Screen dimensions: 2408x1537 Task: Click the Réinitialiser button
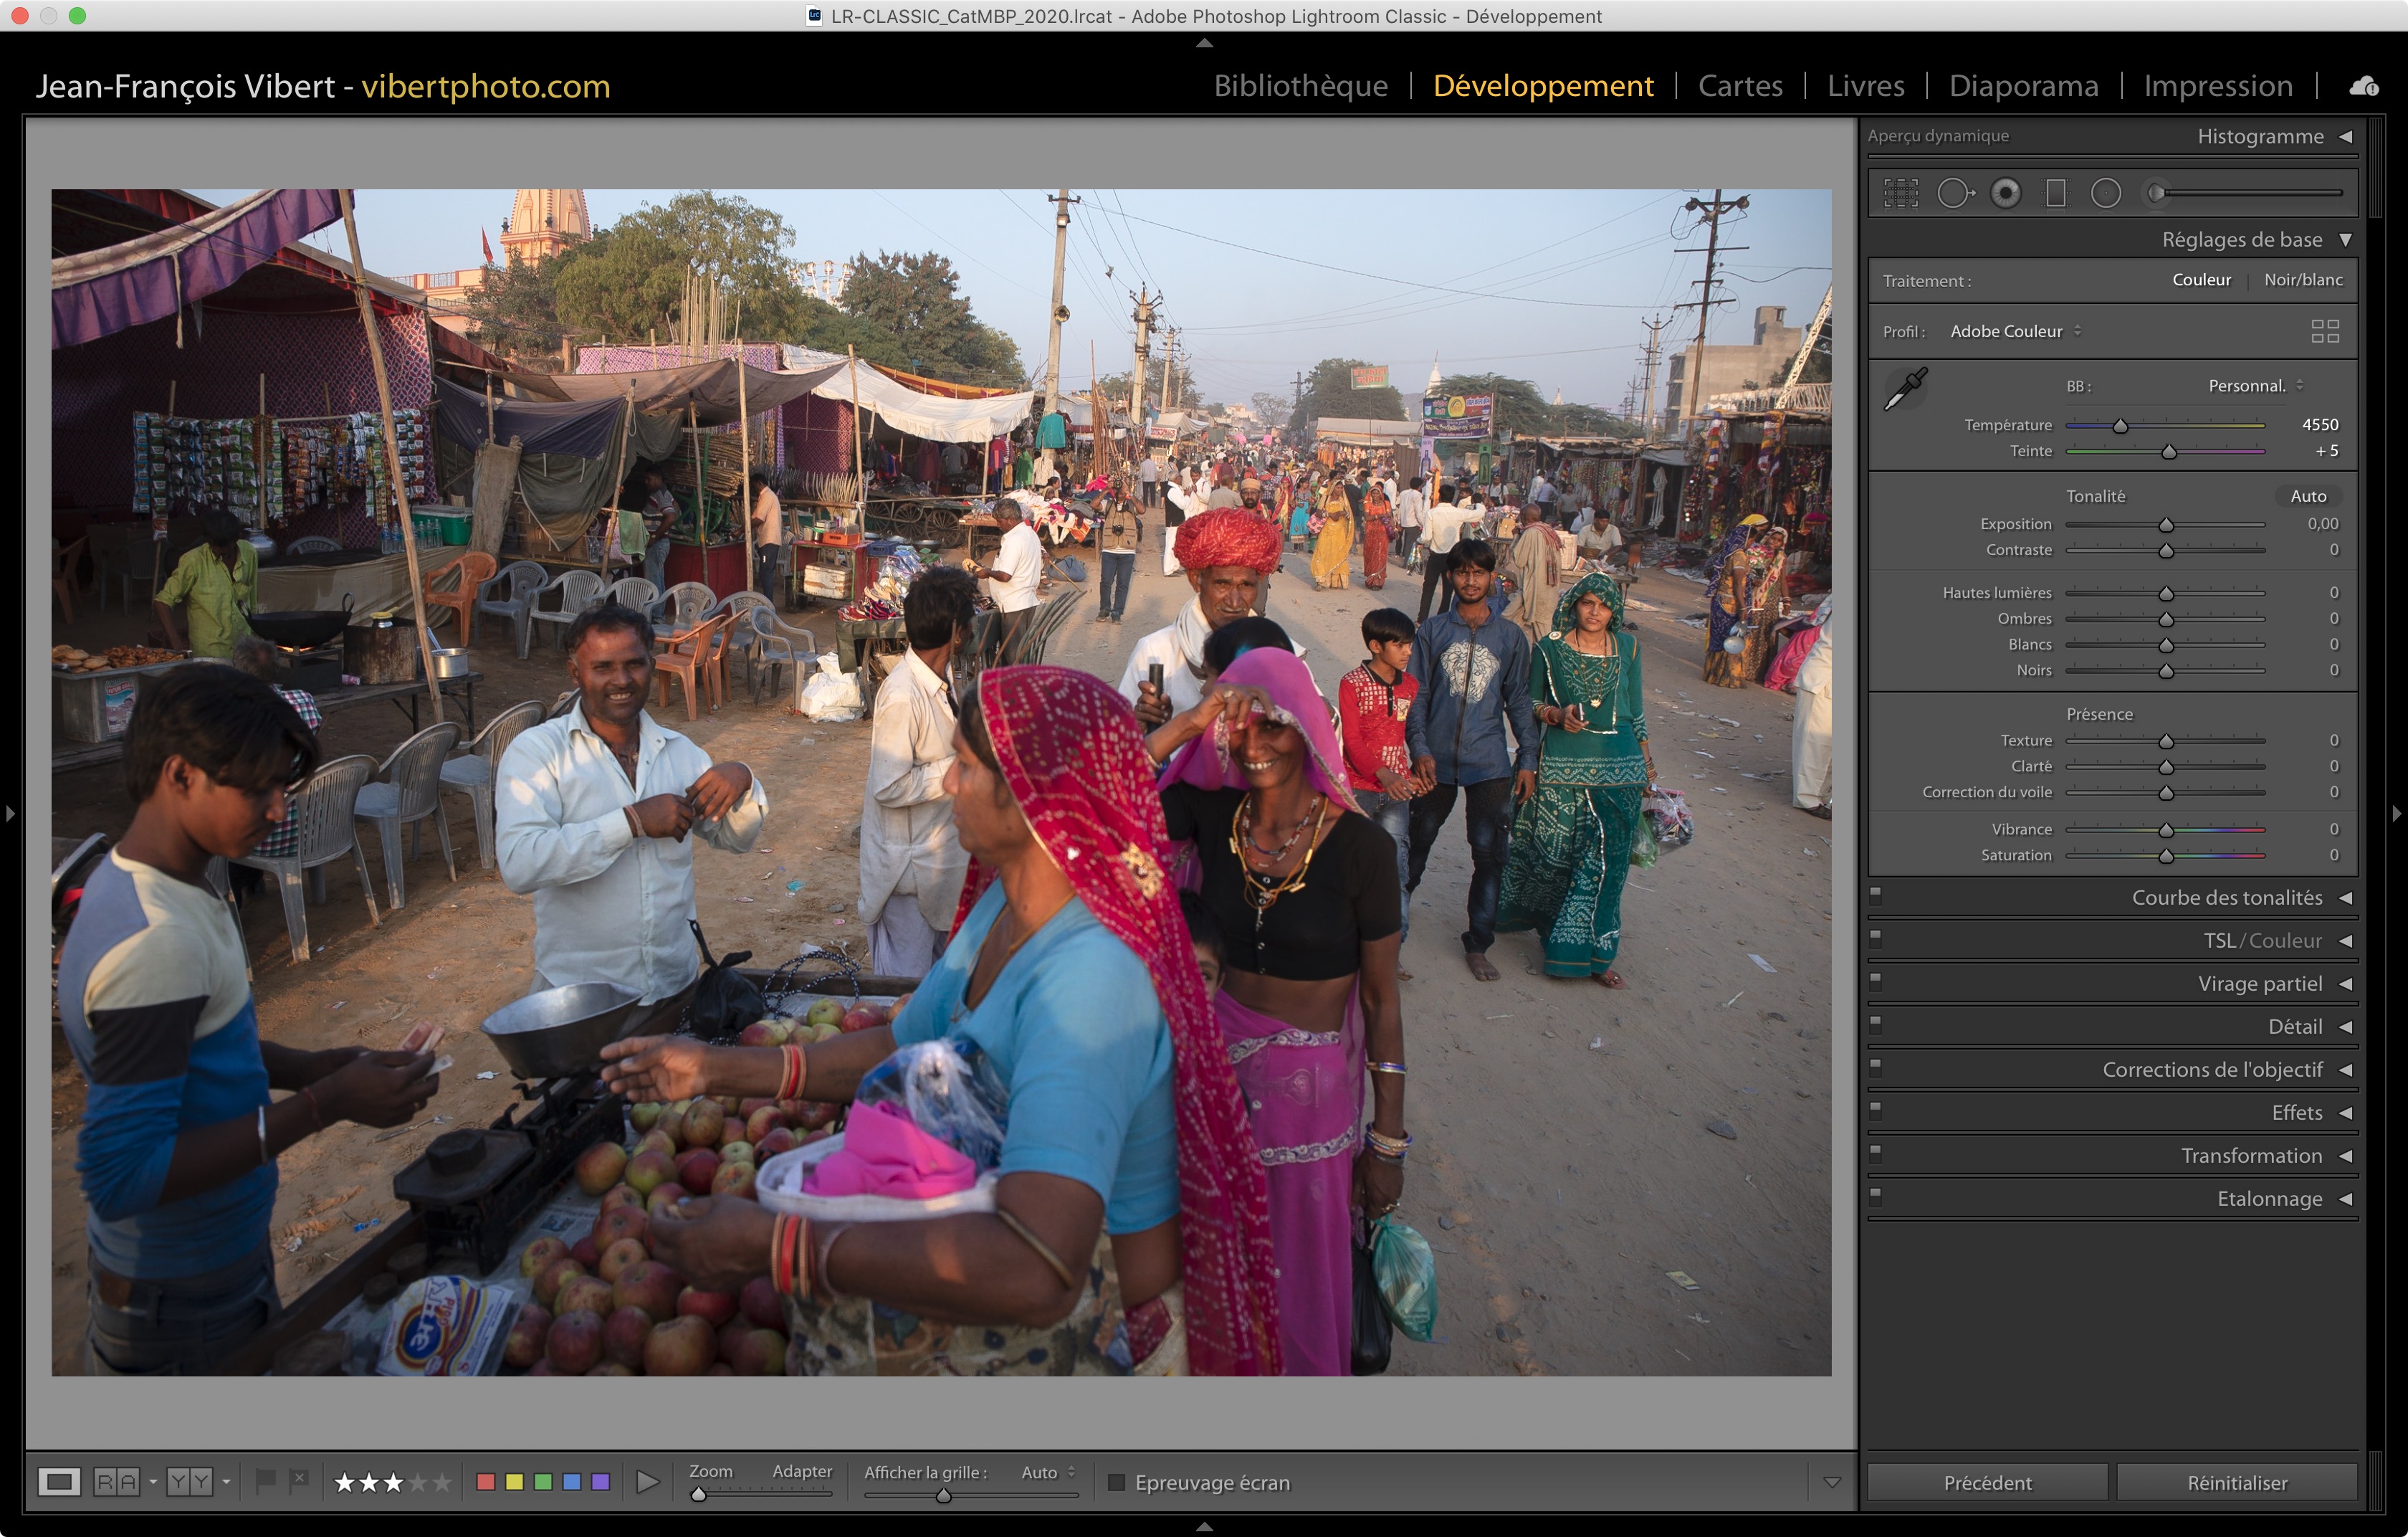coord(2236,1482)
